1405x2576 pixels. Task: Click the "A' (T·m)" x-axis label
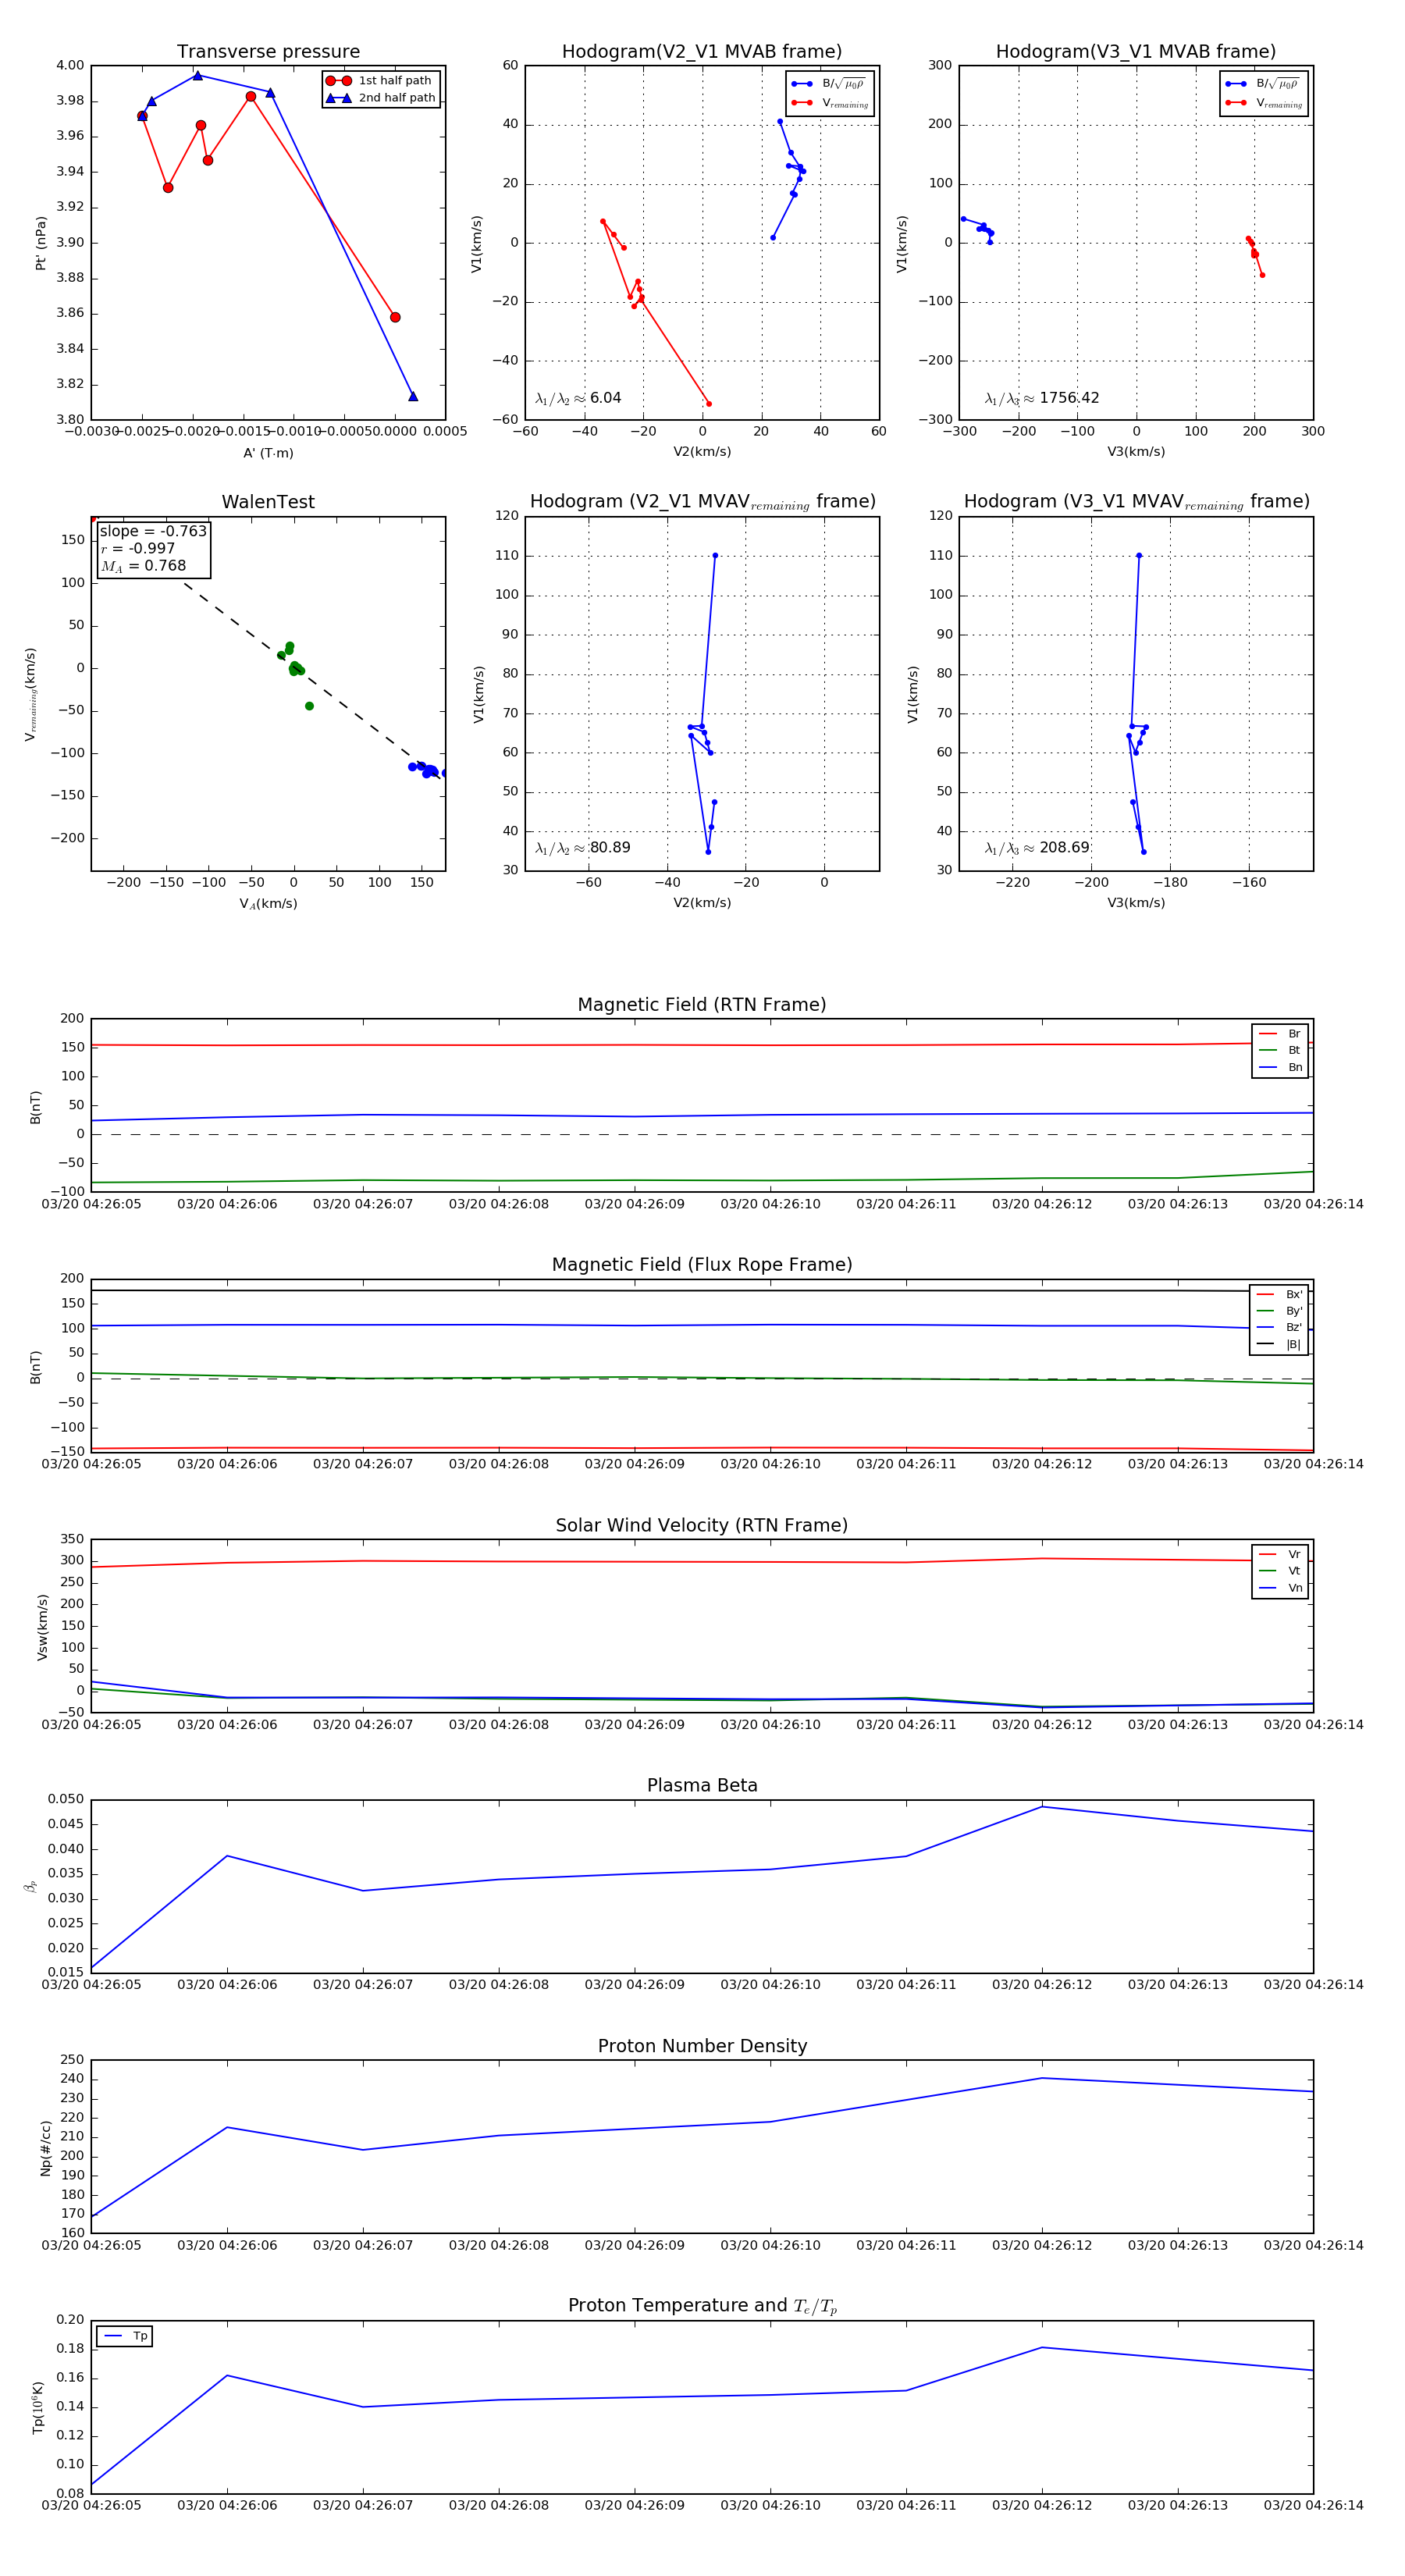(x=268, y=453)
